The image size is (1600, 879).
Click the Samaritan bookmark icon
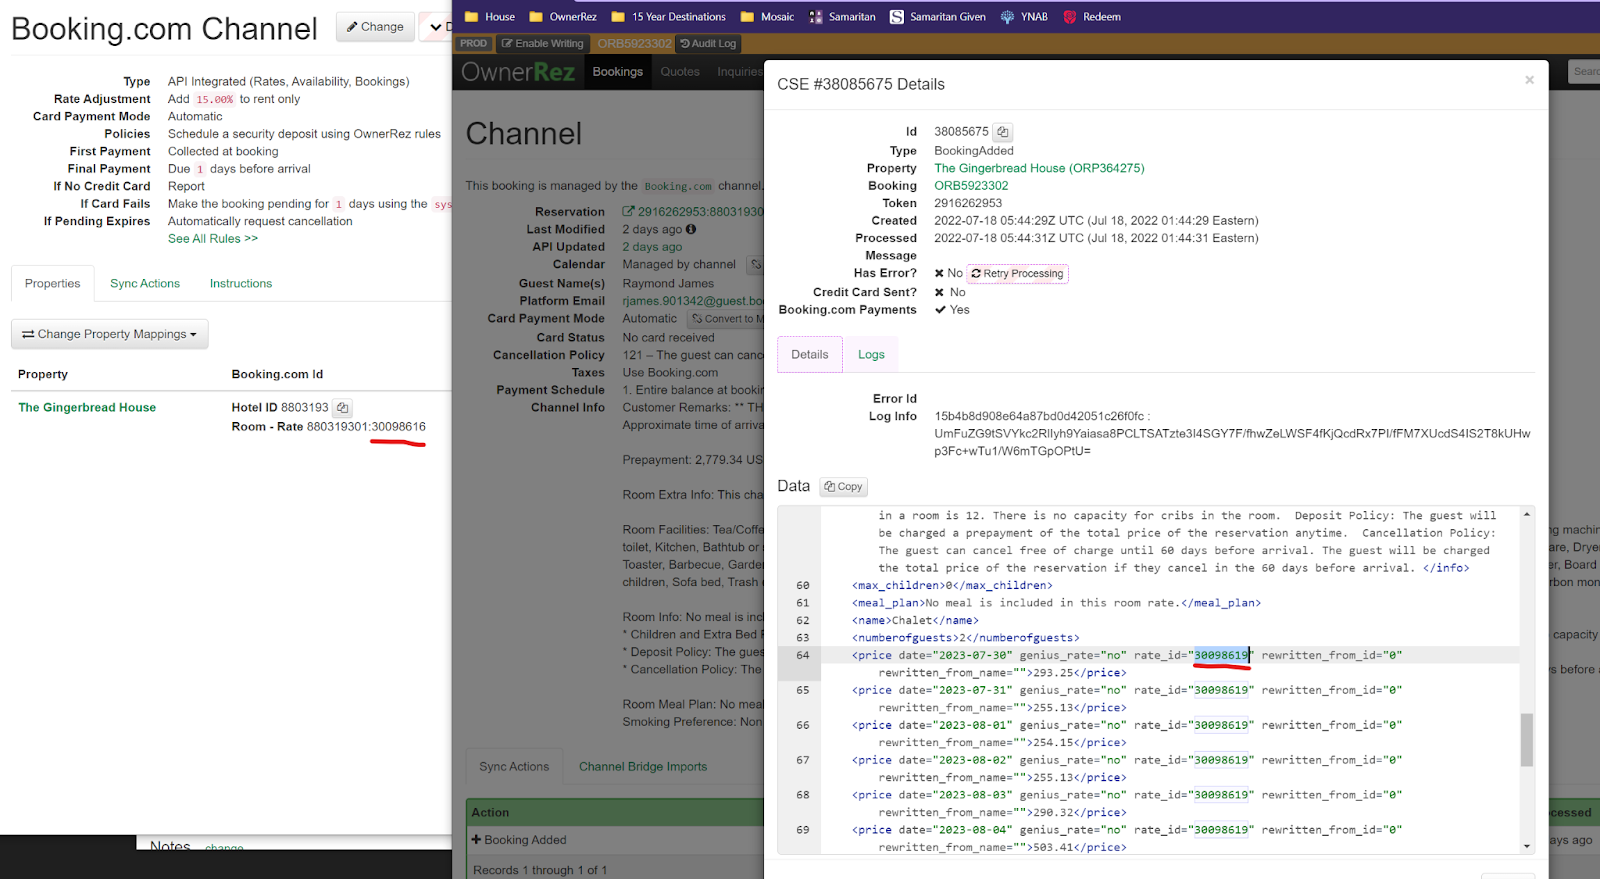point(816,17)
